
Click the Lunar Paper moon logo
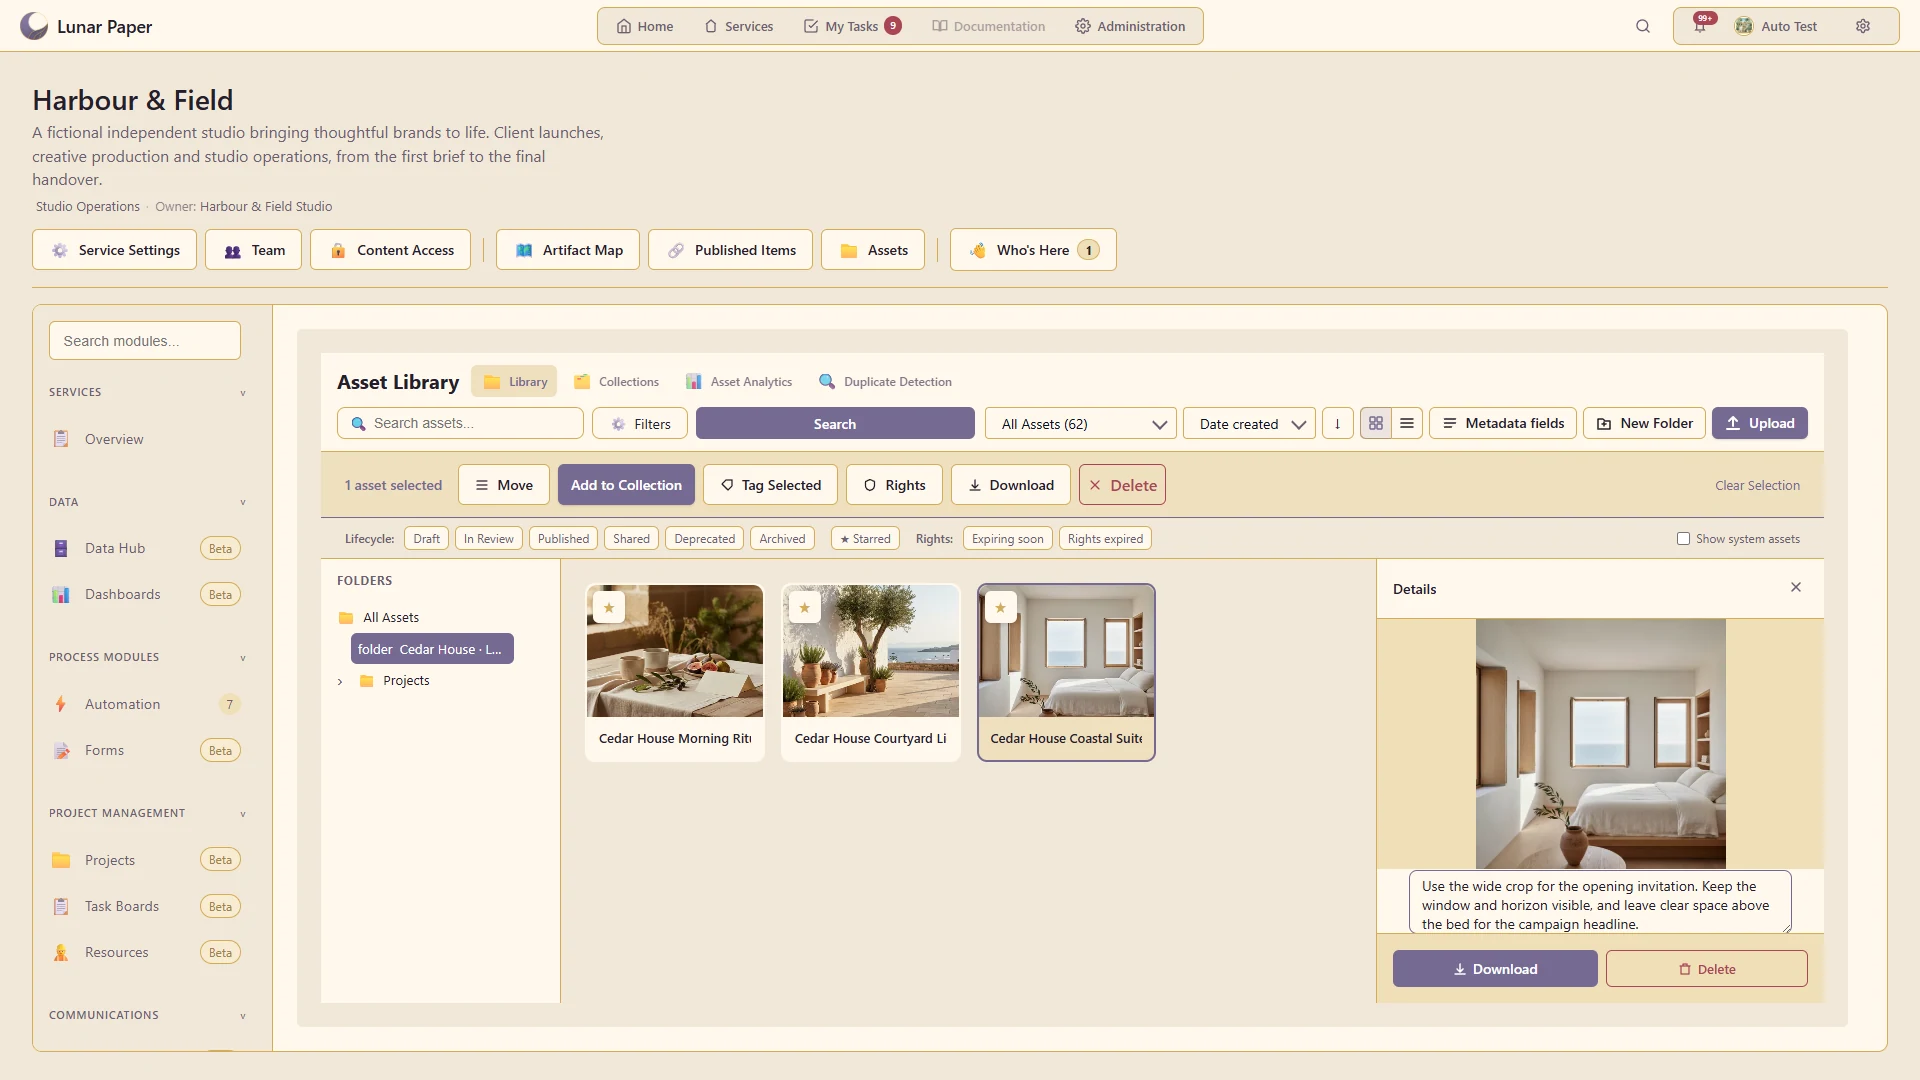click(x=34, y=26)
